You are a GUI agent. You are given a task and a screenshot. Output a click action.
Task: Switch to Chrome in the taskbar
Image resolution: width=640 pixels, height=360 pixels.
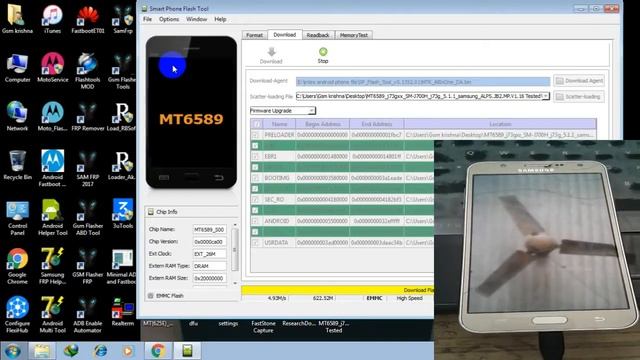click(x=158, y=351)
